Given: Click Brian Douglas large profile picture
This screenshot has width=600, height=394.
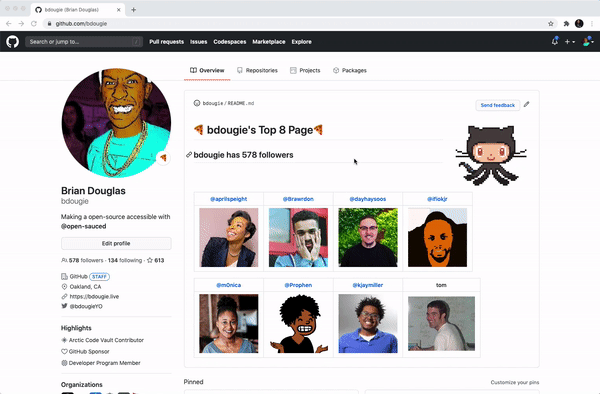Looking at the screenshot, I should click(x=116, y=123).
